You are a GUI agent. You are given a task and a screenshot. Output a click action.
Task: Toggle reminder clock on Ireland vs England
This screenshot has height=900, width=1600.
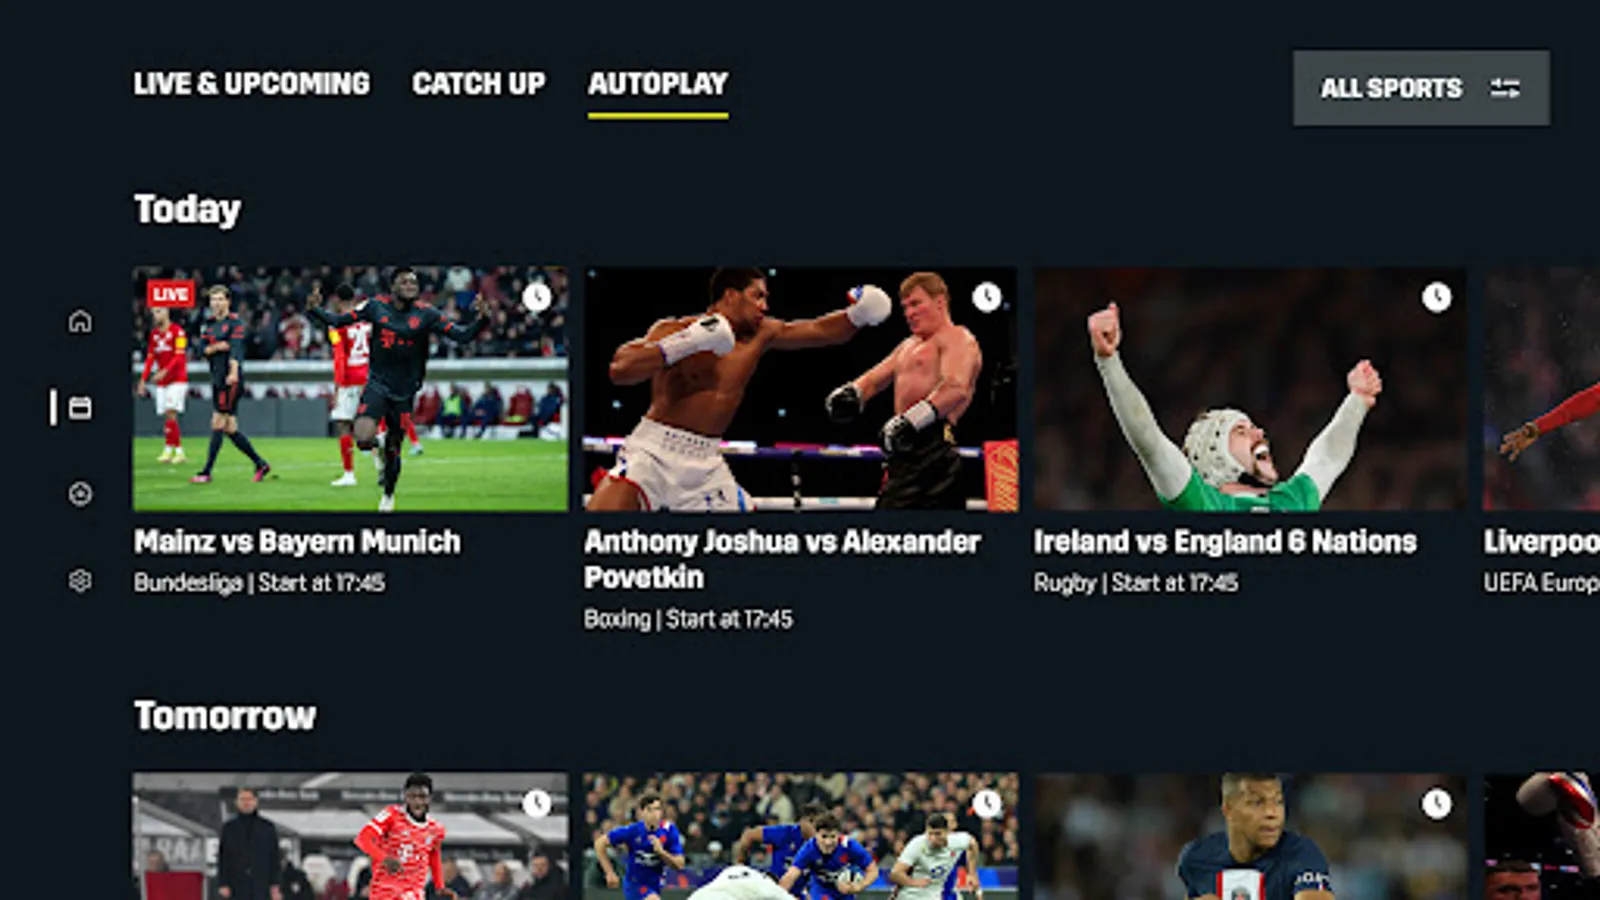(x=1437, y=297)
